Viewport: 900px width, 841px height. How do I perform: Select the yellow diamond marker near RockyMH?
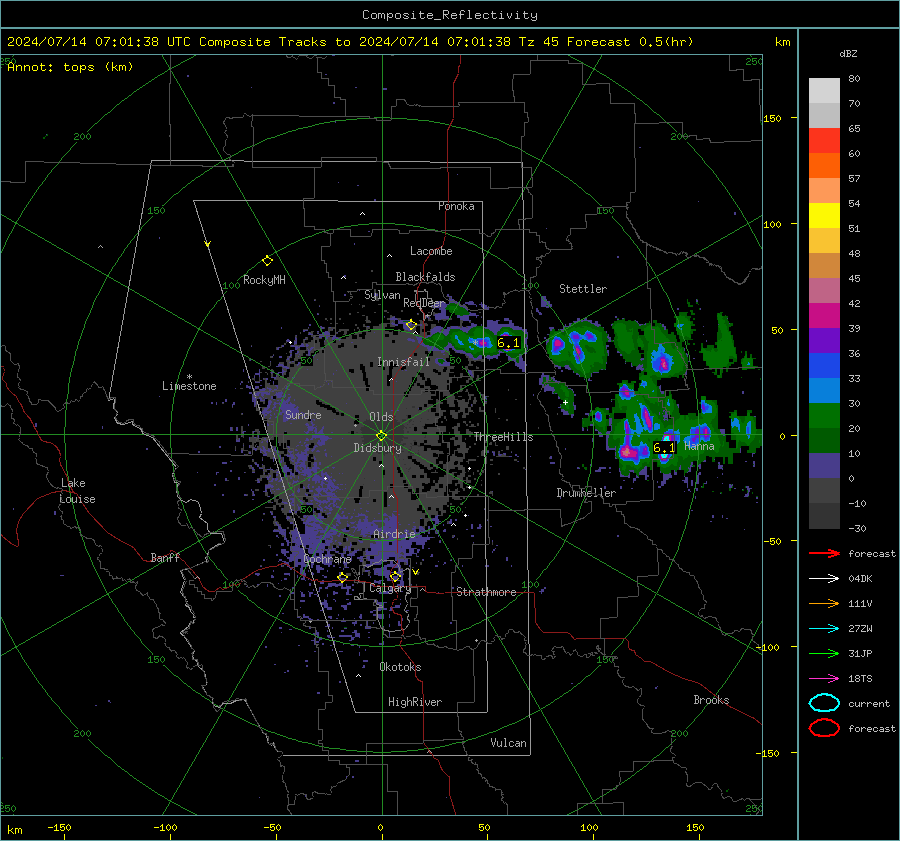267,261
